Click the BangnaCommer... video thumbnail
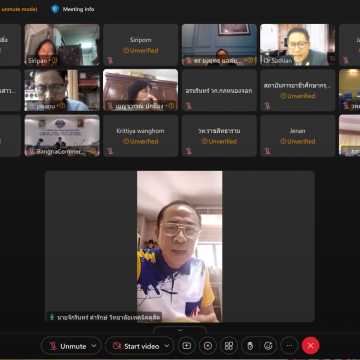Image resolution: width=360 pixels, height=360 pixels. click(x=62, y=136)
